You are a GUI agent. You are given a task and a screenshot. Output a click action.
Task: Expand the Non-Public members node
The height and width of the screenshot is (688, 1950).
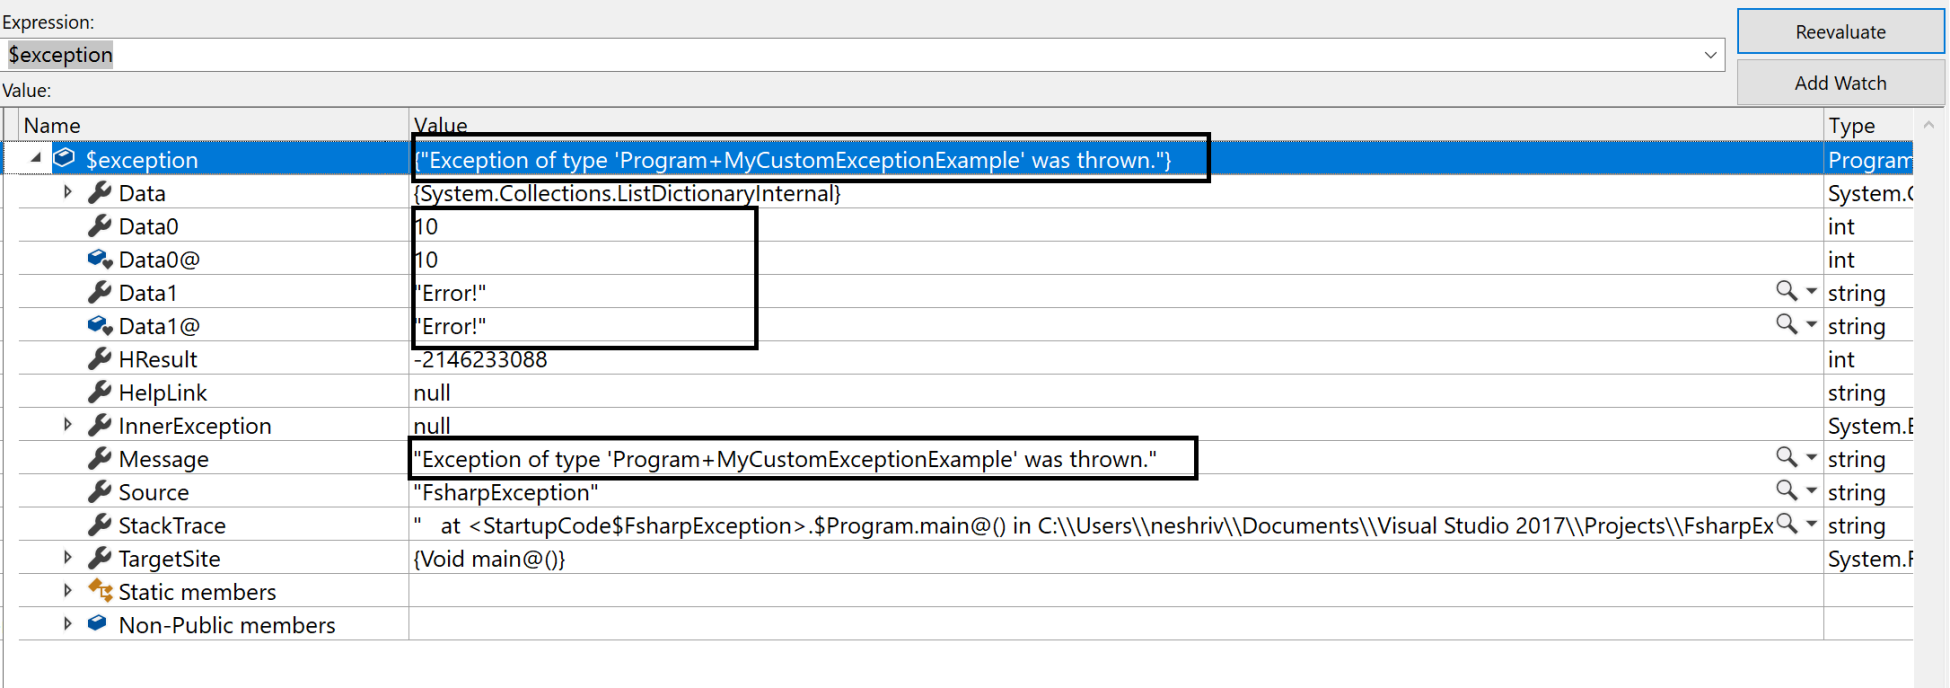(x=67, y=624)
